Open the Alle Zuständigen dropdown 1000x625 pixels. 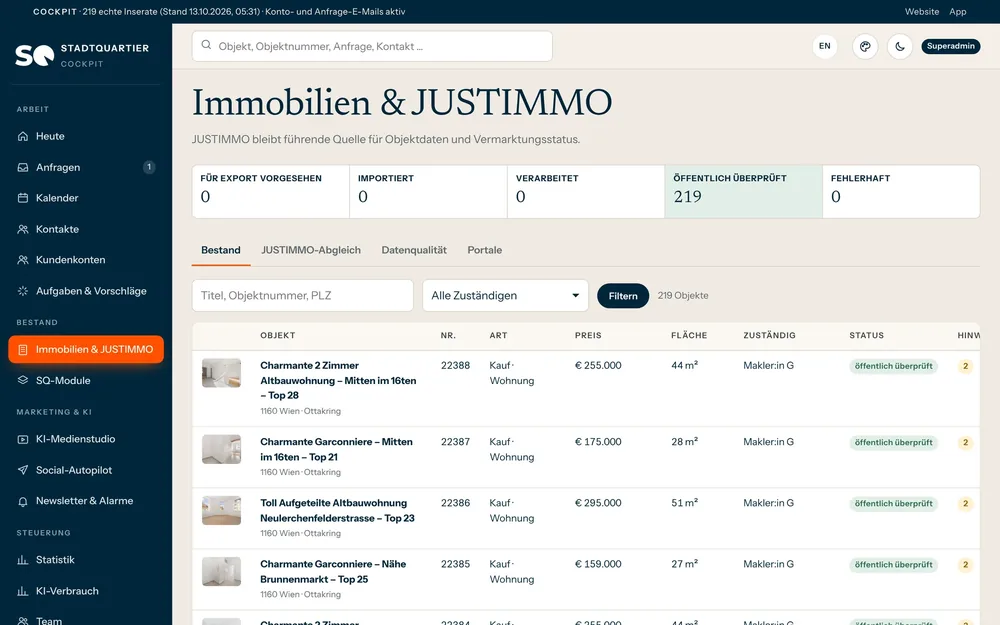[x=505, y=295]
